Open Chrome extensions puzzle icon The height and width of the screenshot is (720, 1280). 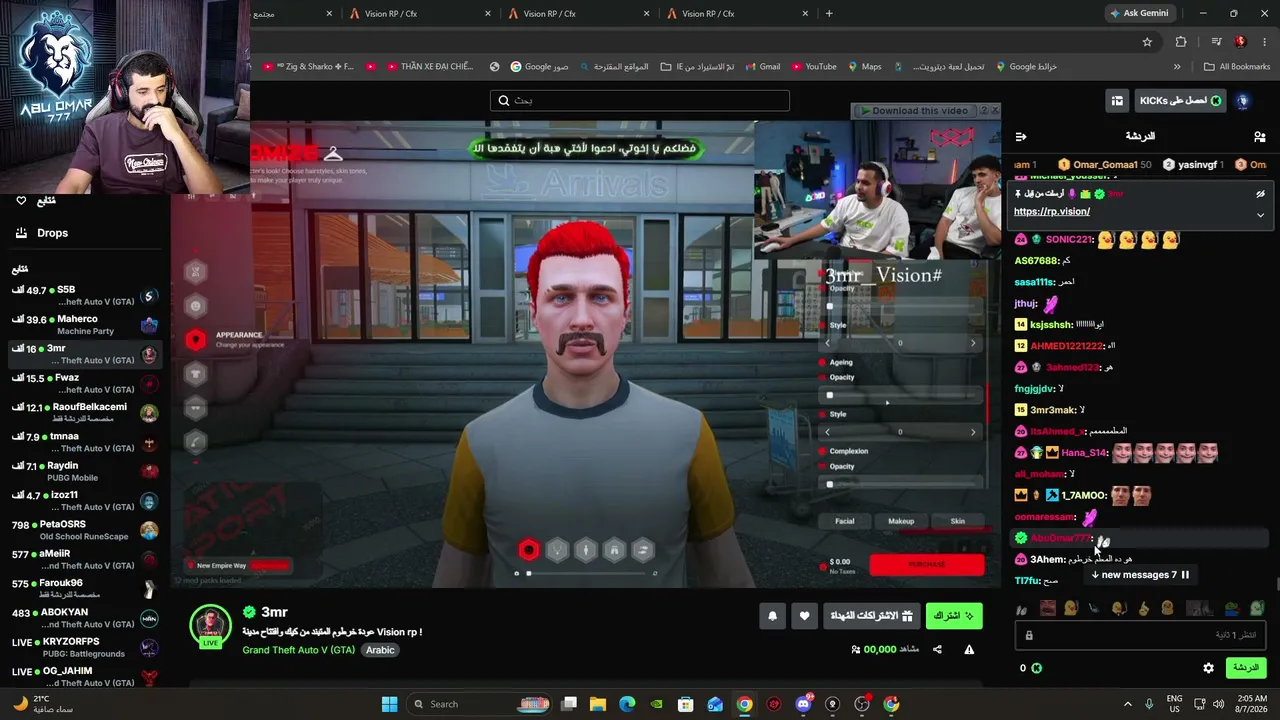point(1181,42)
